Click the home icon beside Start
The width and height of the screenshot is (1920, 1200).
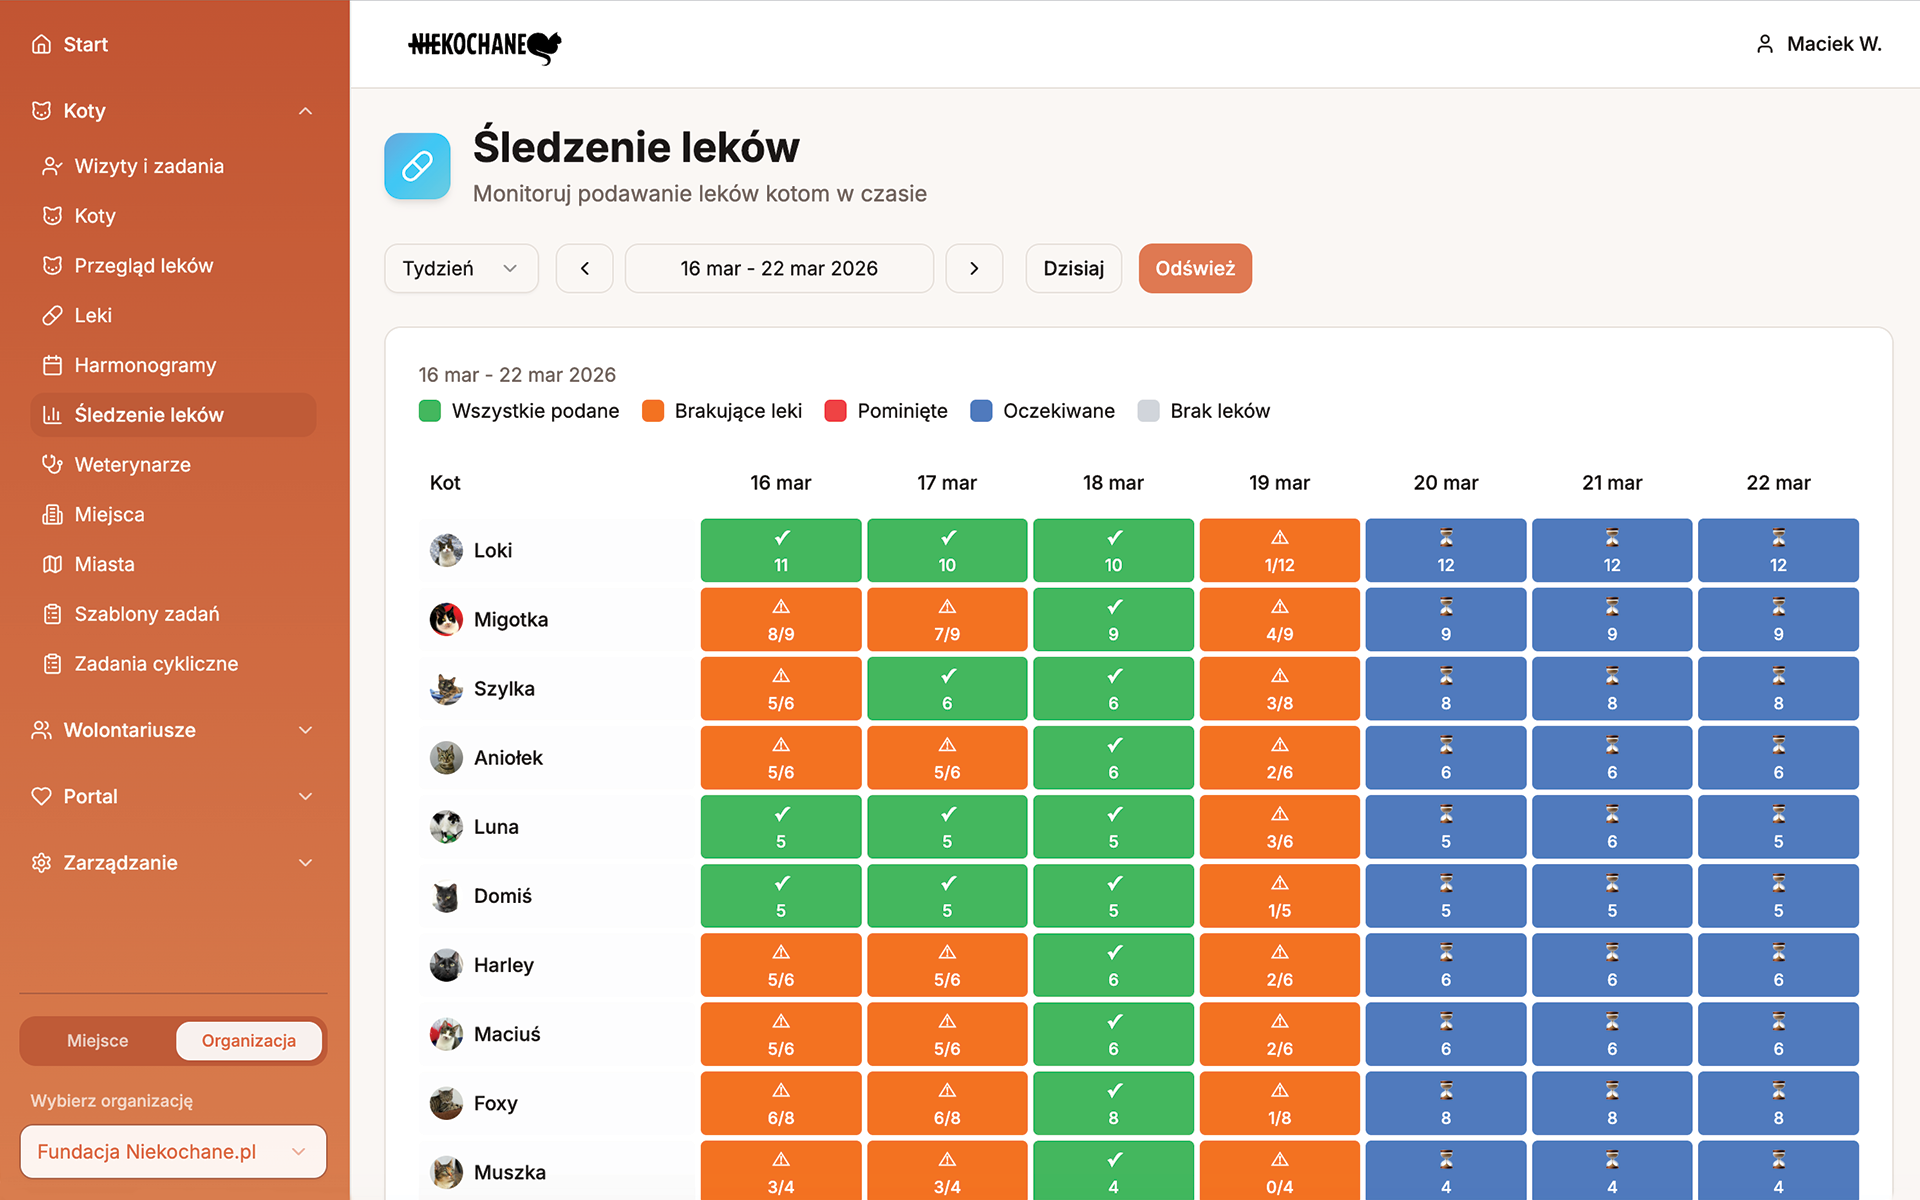pos(41,44)
